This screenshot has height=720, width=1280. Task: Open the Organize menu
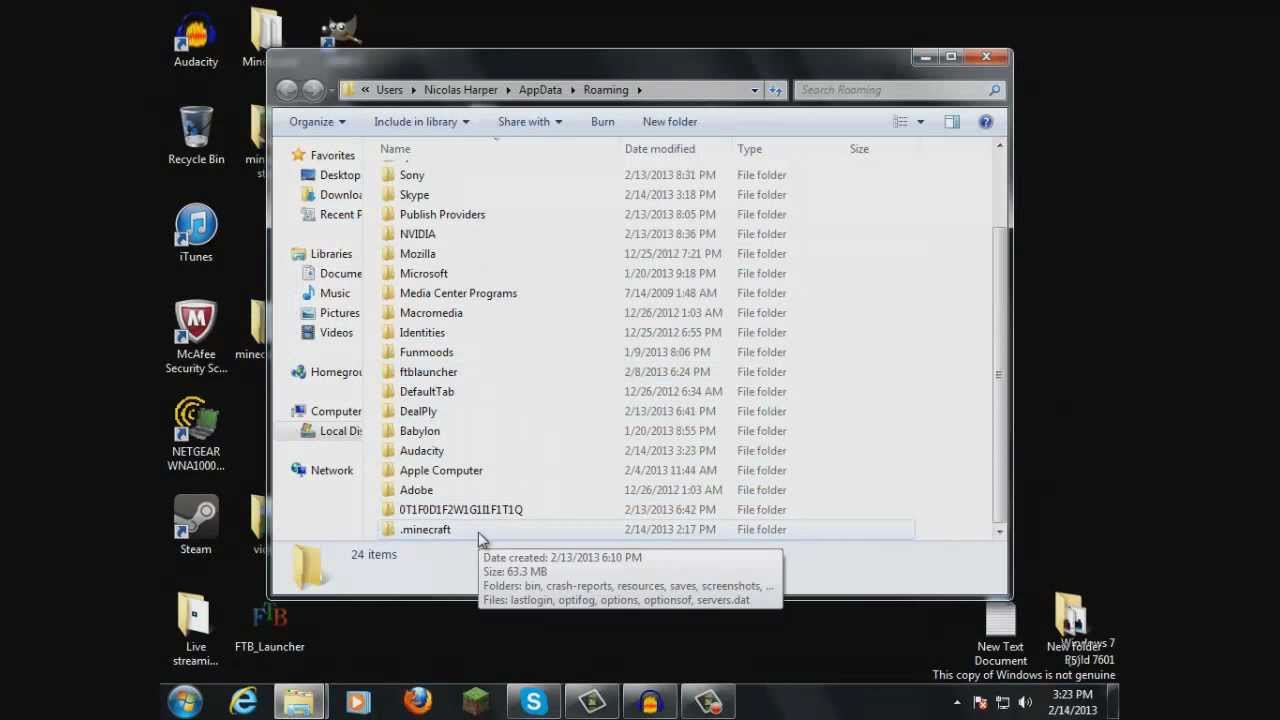317,122
